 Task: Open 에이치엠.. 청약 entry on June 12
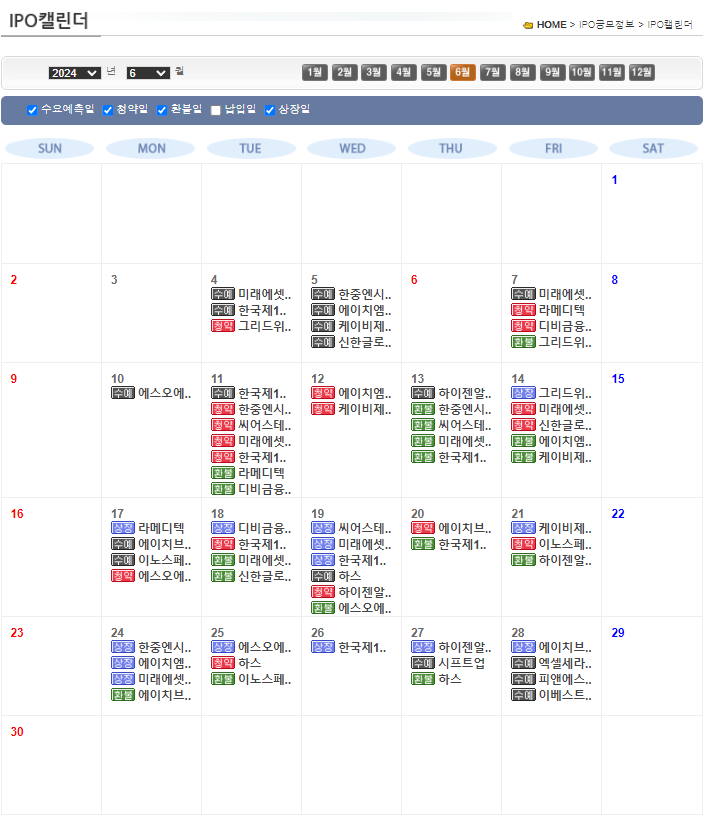[364, 393]
